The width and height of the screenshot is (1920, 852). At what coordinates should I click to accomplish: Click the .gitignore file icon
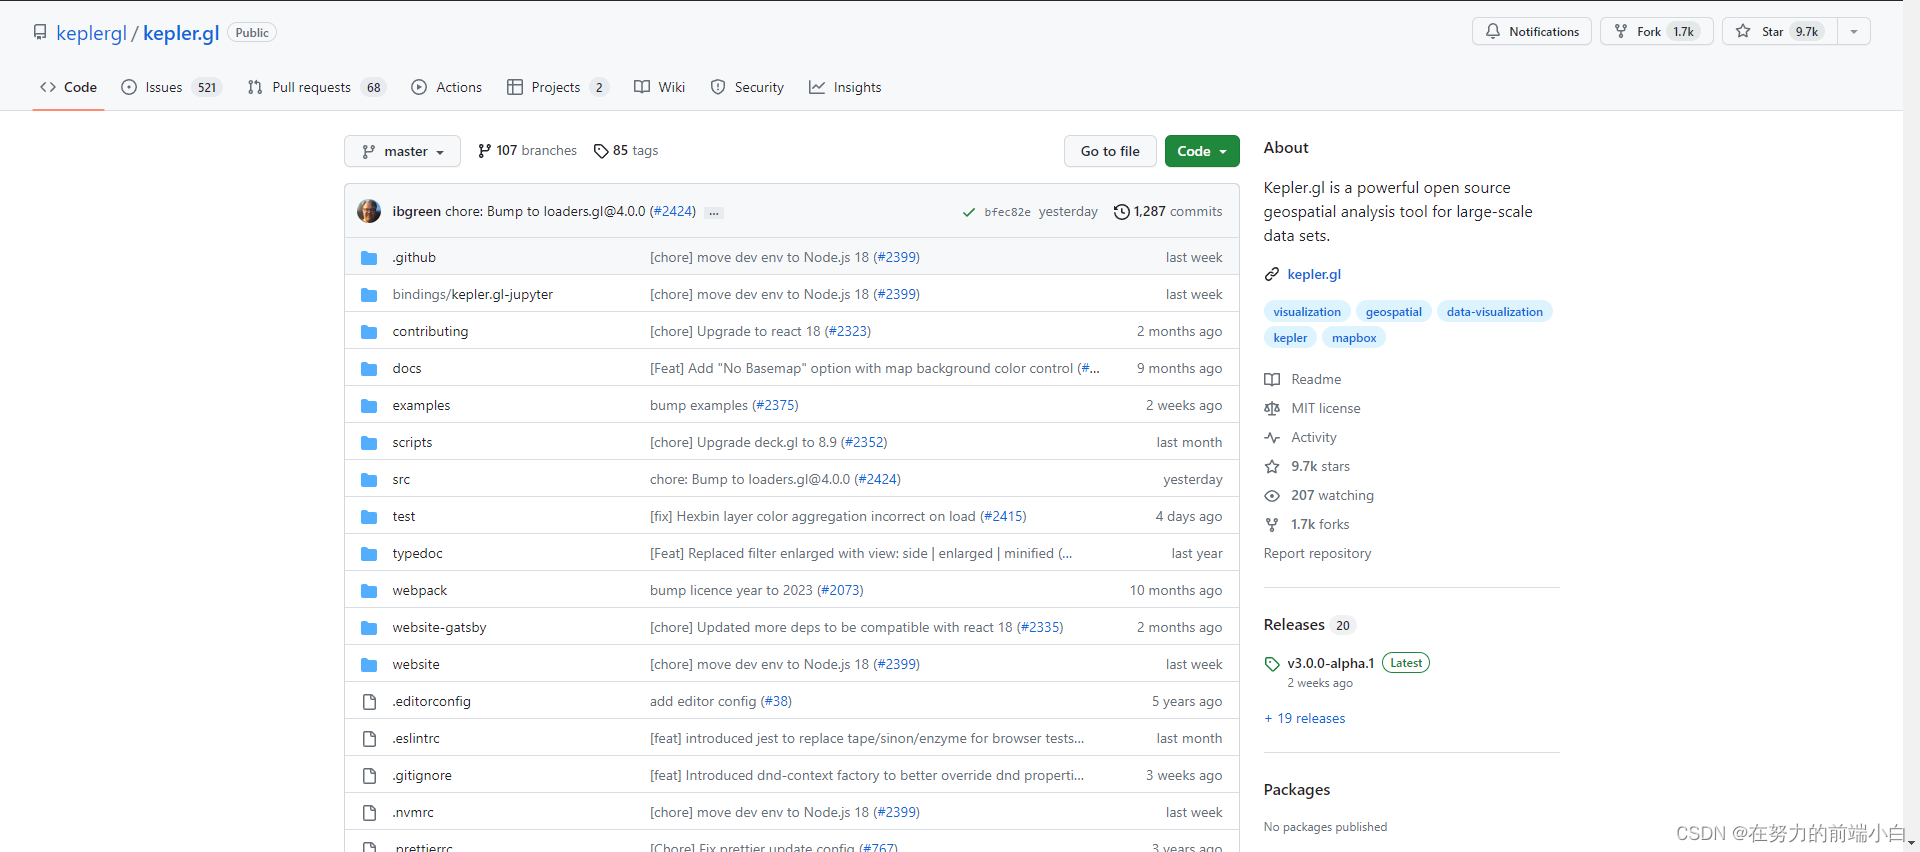[369, 776]
